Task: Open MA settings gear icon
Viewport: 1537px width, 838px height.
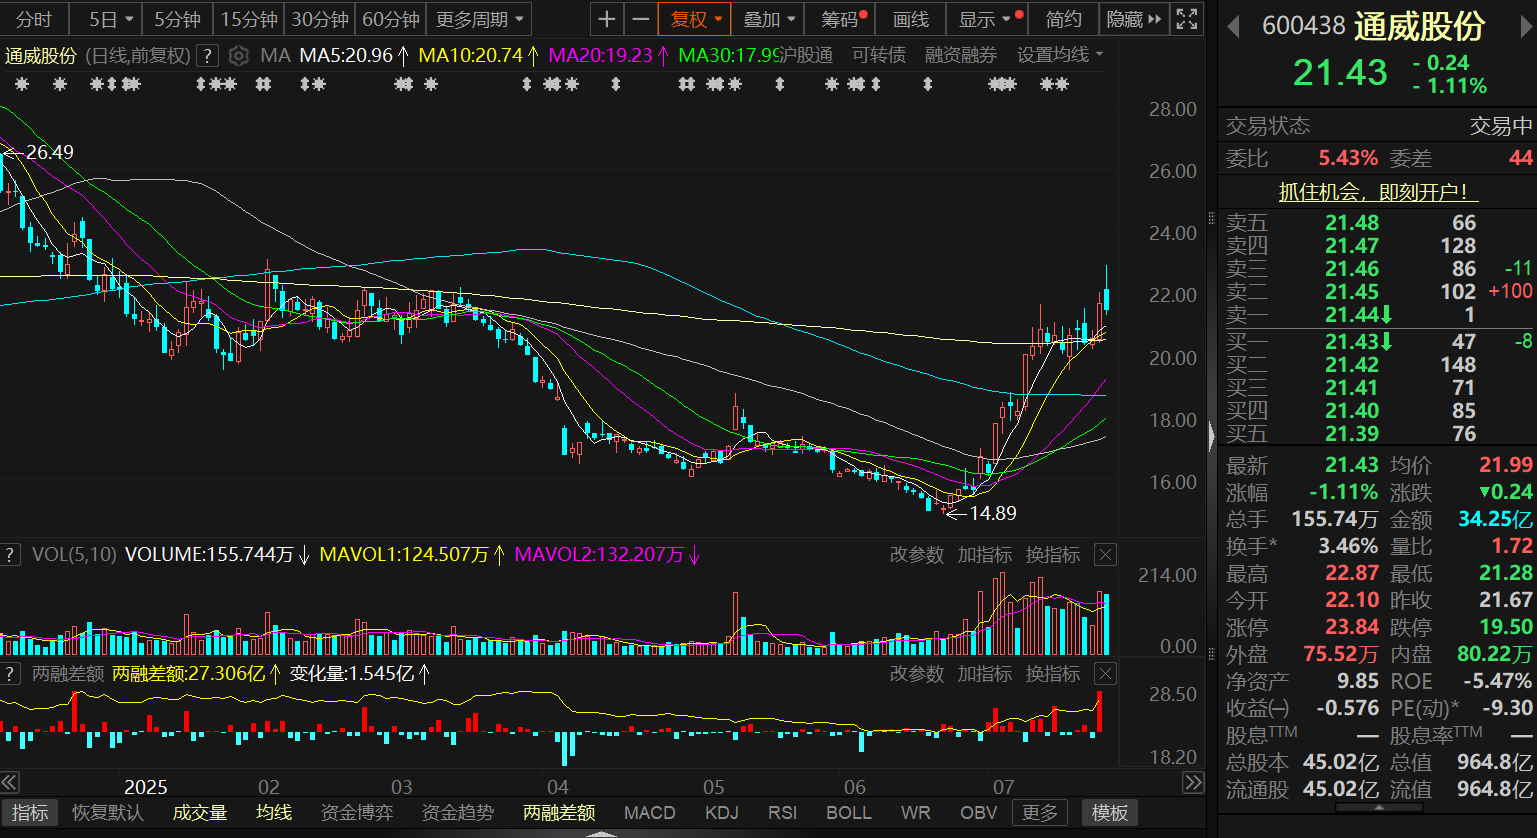Action: tap(240, 55)
